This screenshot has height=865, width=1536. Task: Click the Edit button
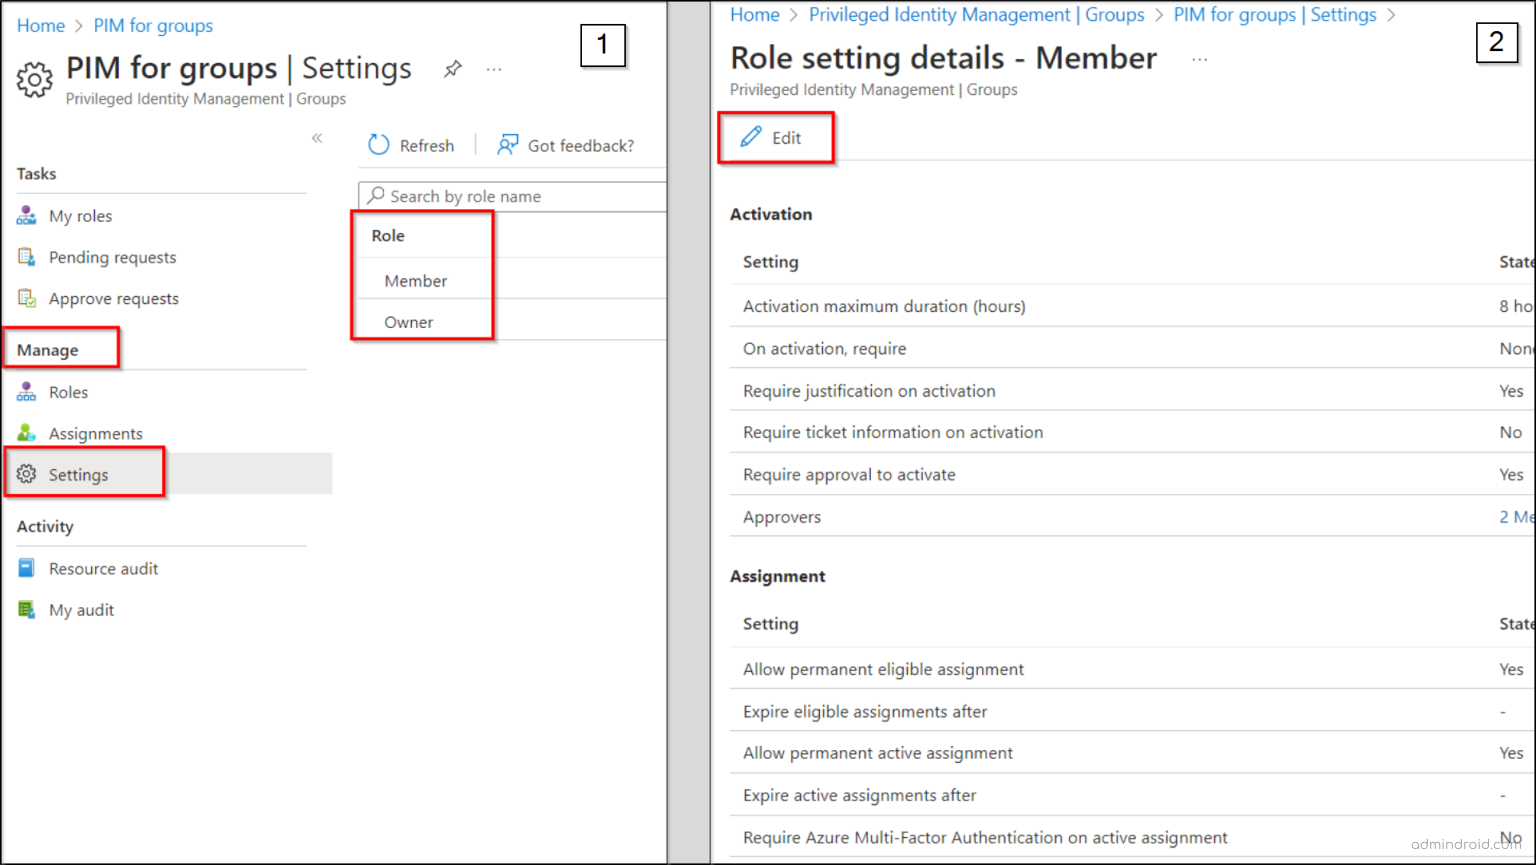tap(776, 137)
